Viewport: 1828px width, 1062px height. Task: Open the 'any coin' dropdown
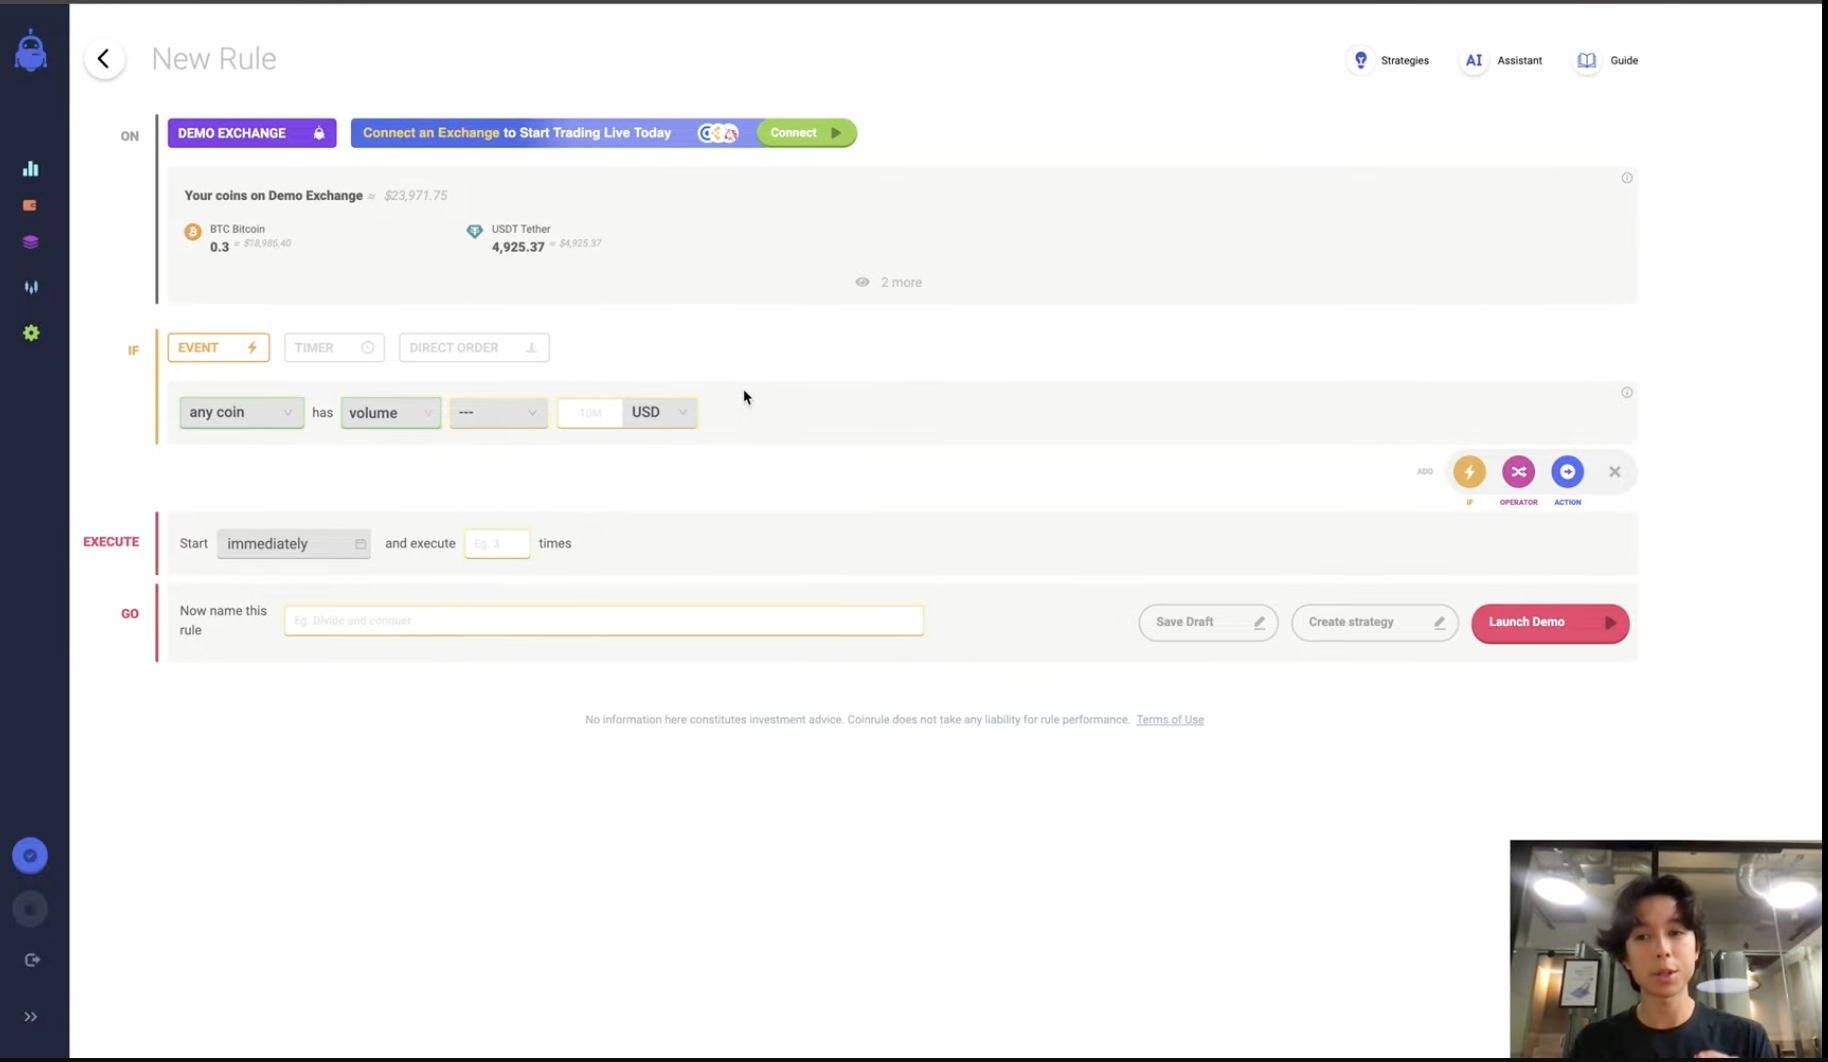point(241,412)
